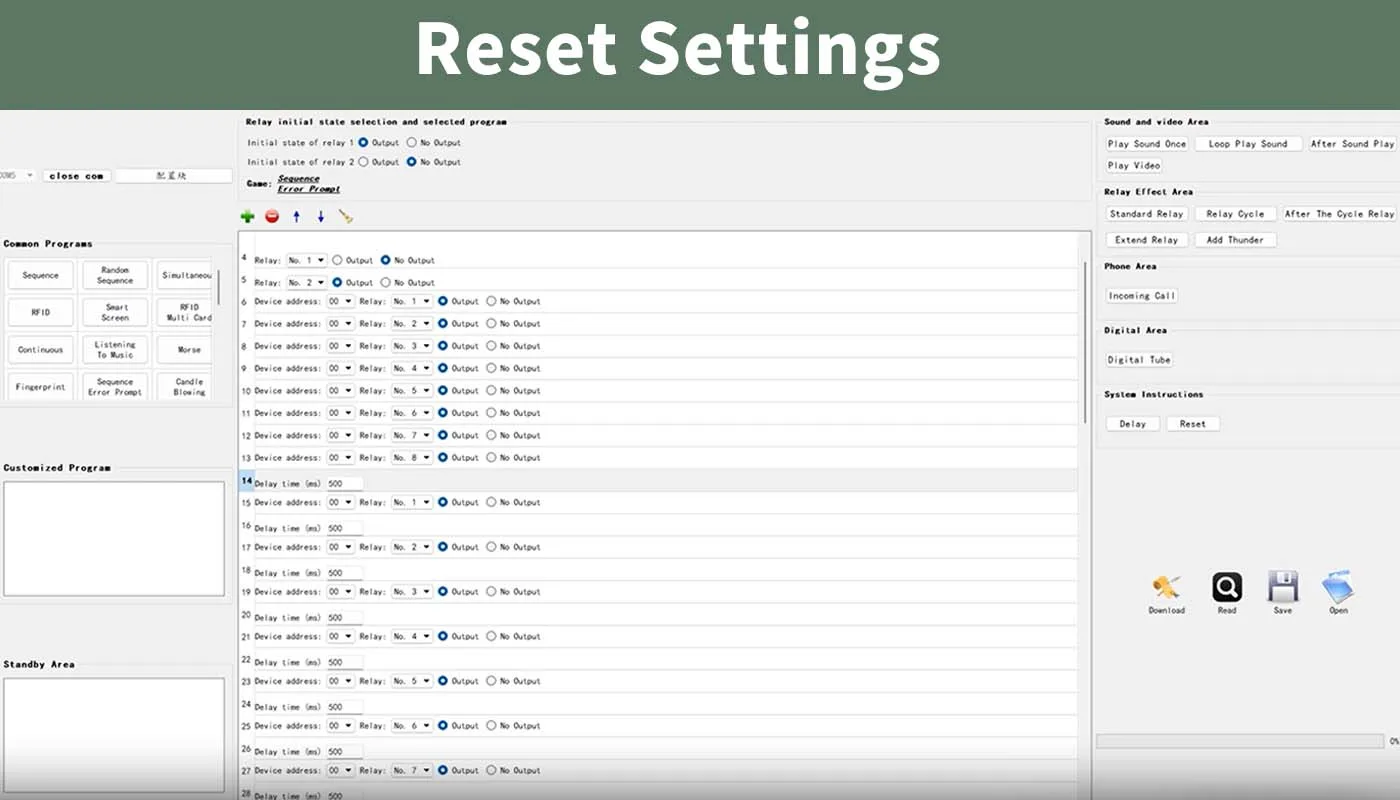1400x800 pixels.
Task: Click the Add Thunder button
Action: pos(1235,240)
